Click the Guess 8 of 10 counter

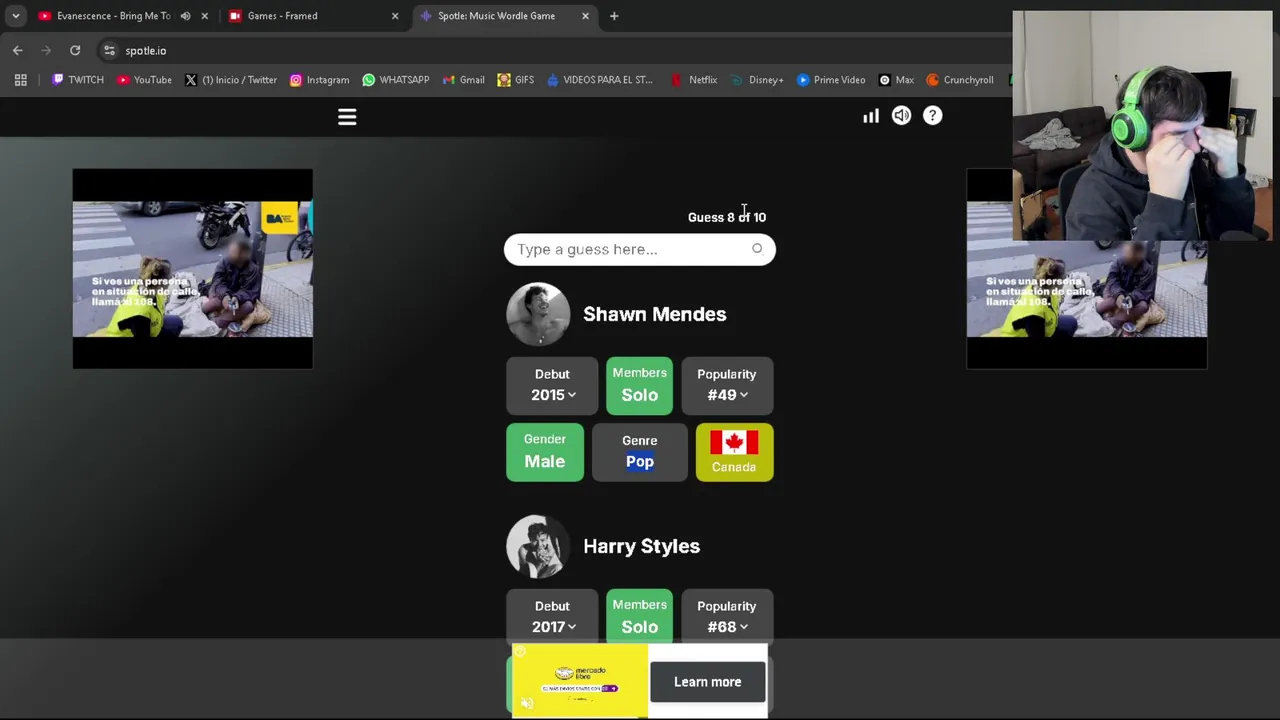(727, 217)
